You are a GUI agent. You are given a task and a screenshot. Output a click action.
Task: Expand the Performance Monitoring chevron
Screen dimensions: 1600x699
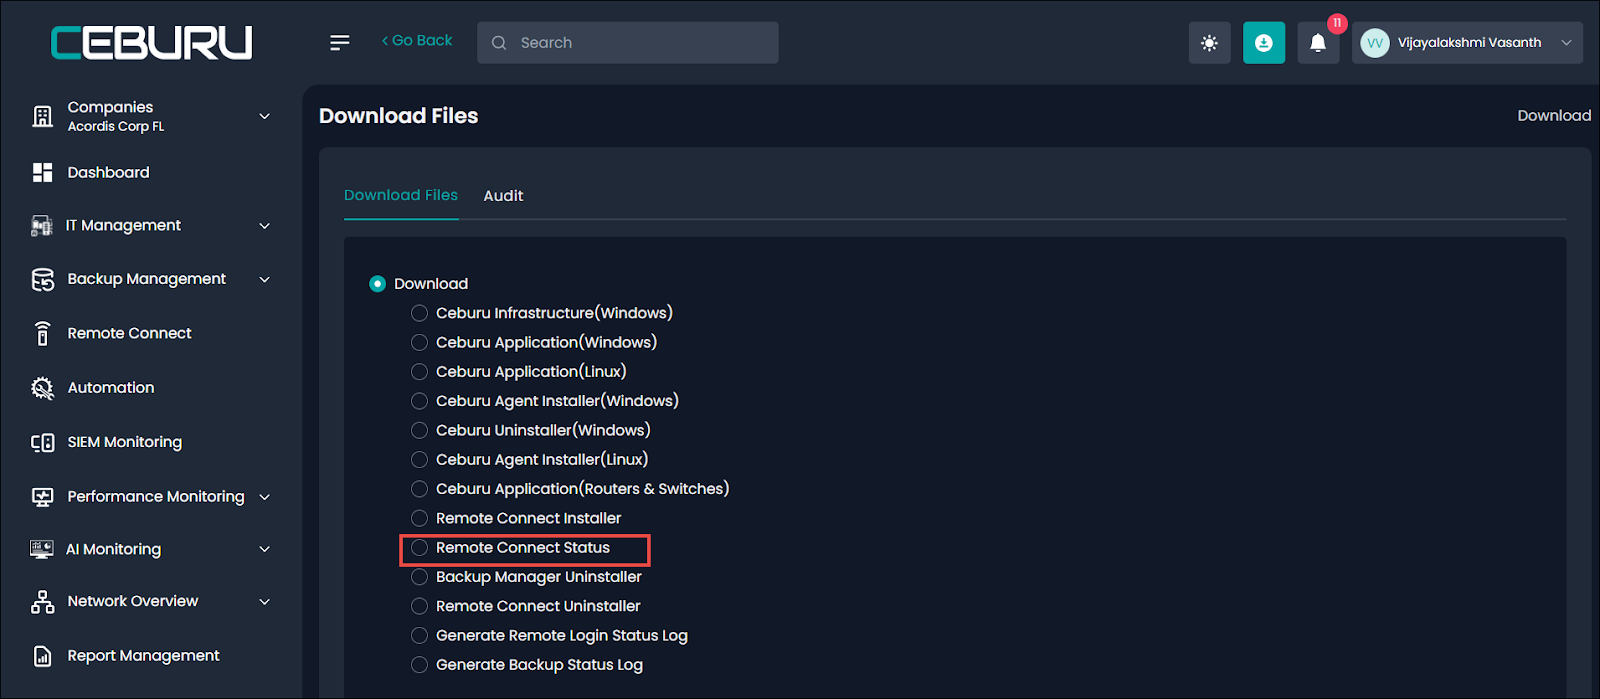(265, 497)
